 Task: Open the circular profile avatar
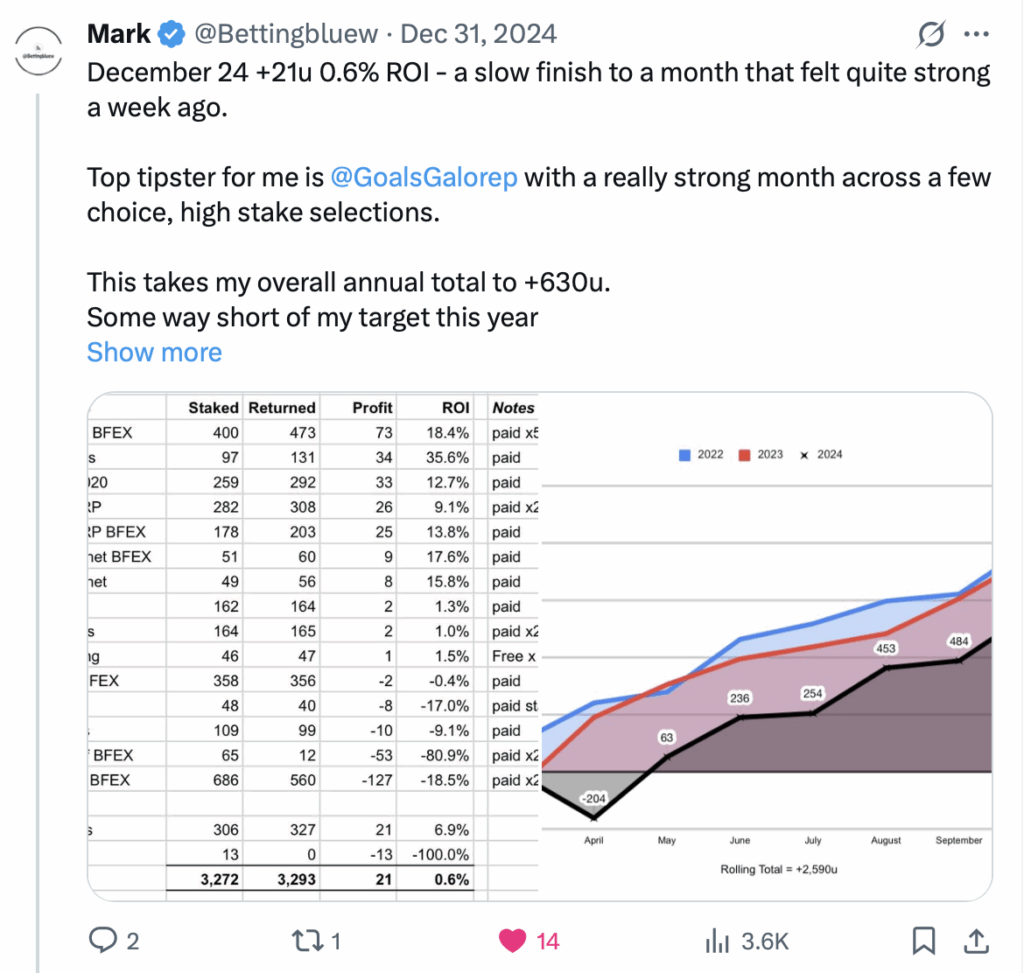[39, 50]
